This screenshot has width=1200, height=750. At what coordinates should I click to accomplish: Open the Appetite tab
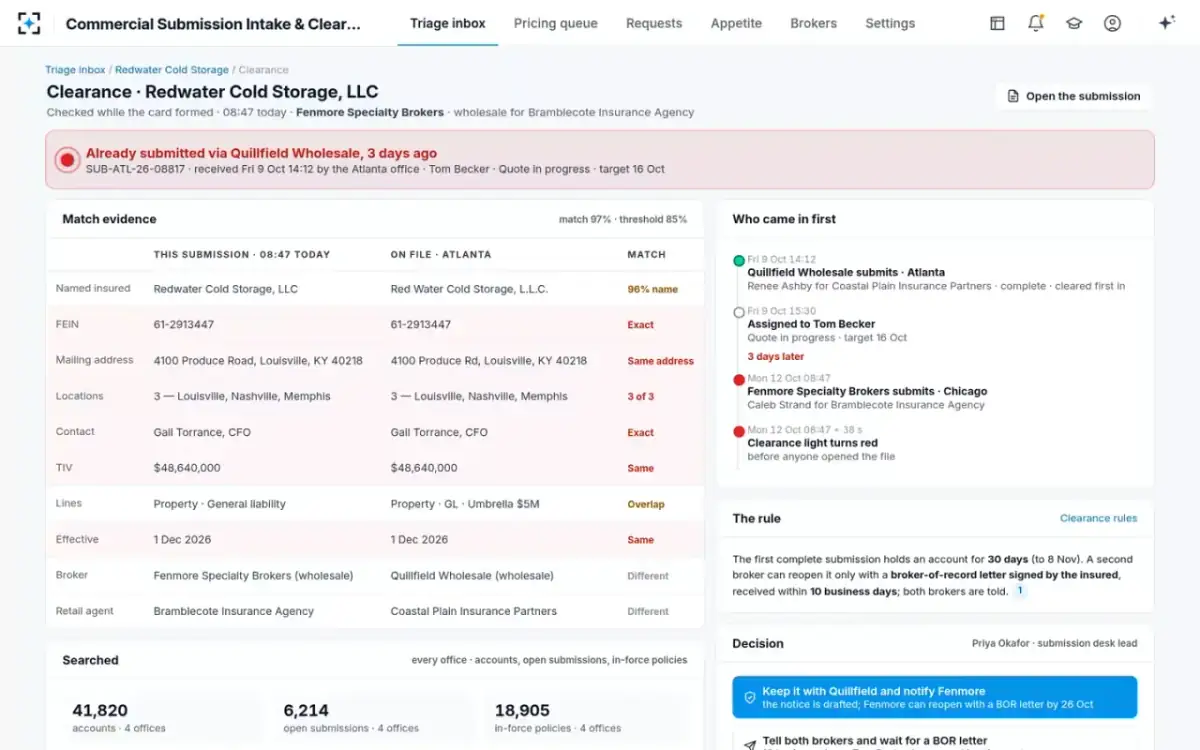pyautogui.click(x=736, y=23)
